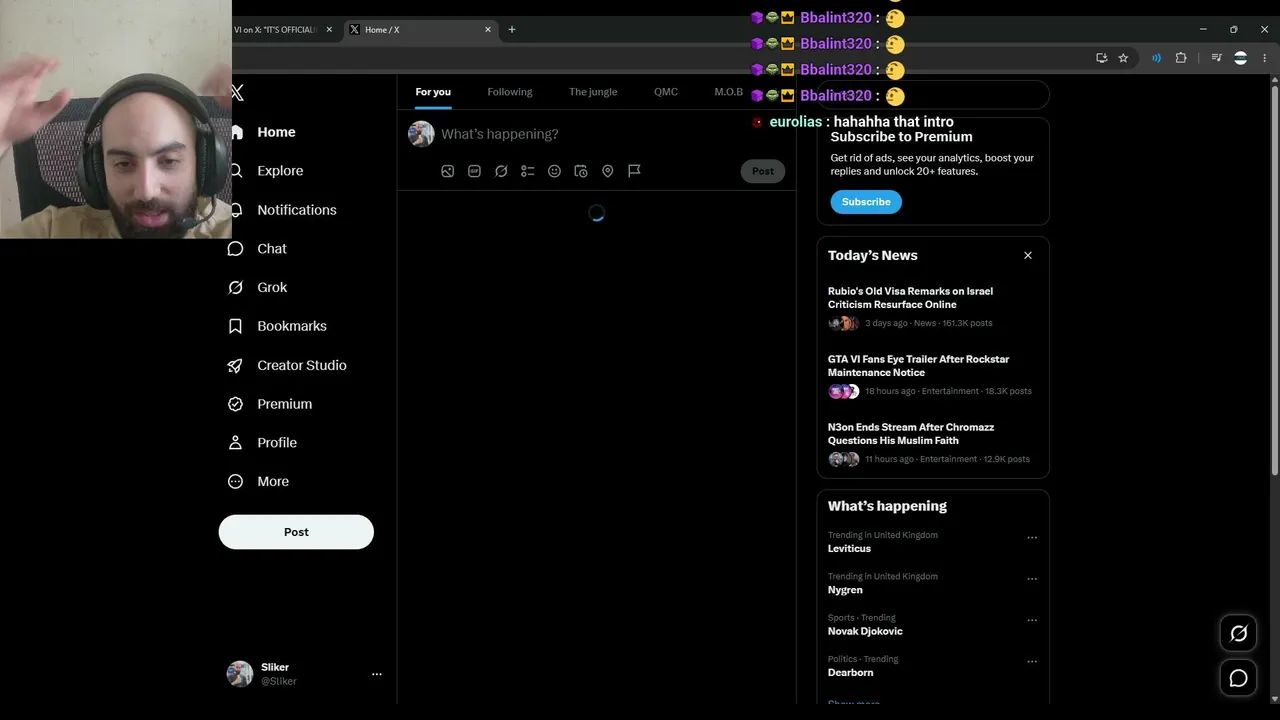Click the large Post button in sidebar
This screenshot has height=720, width=1280.
pos(296,532)
